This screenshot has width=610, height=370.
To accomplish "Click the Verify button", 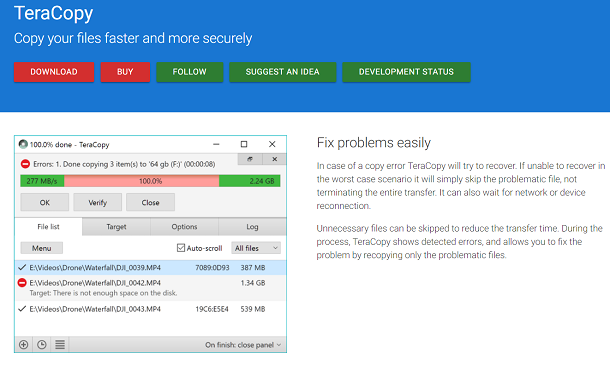I will 98,202.
